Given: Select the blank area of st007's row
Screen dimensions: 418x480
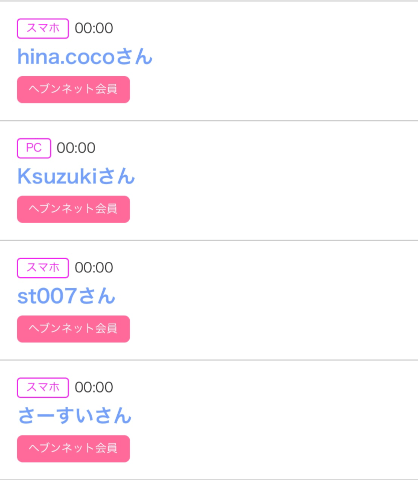Looking at the screenshot, I should click(x=273, y=300).
